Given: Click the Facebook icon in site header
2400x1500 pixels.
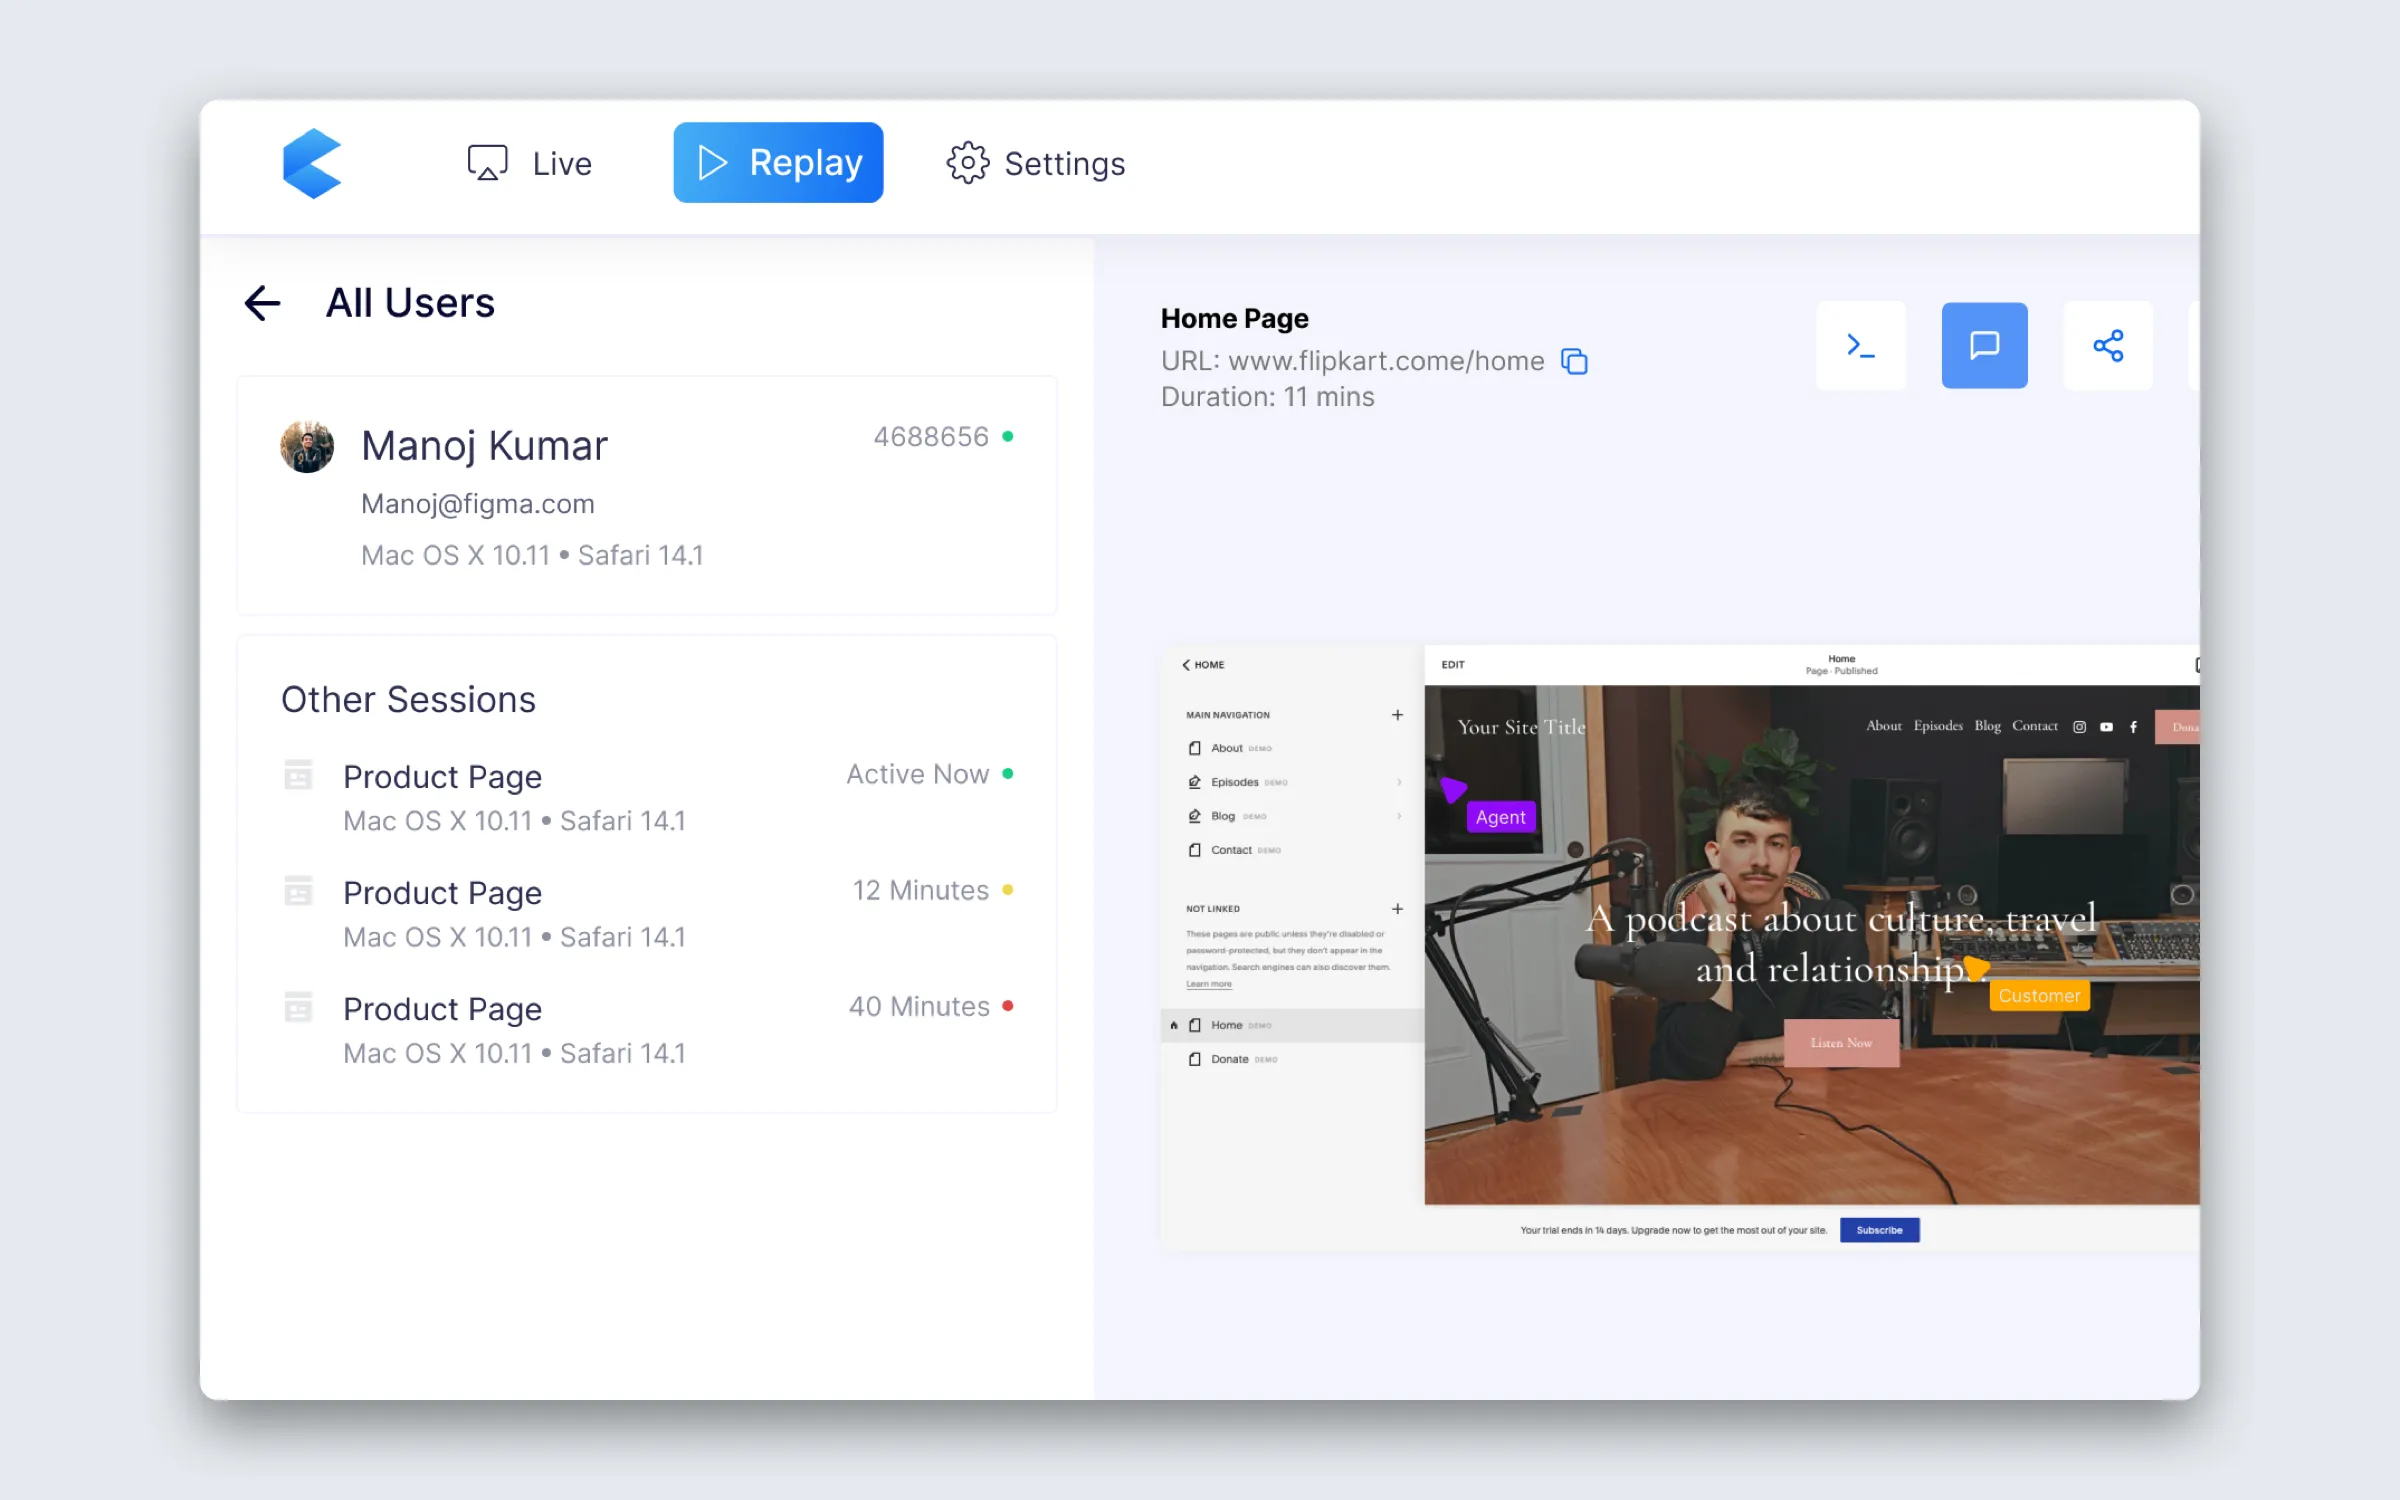Looking at the screenshot, I should tap(2133, 727).
